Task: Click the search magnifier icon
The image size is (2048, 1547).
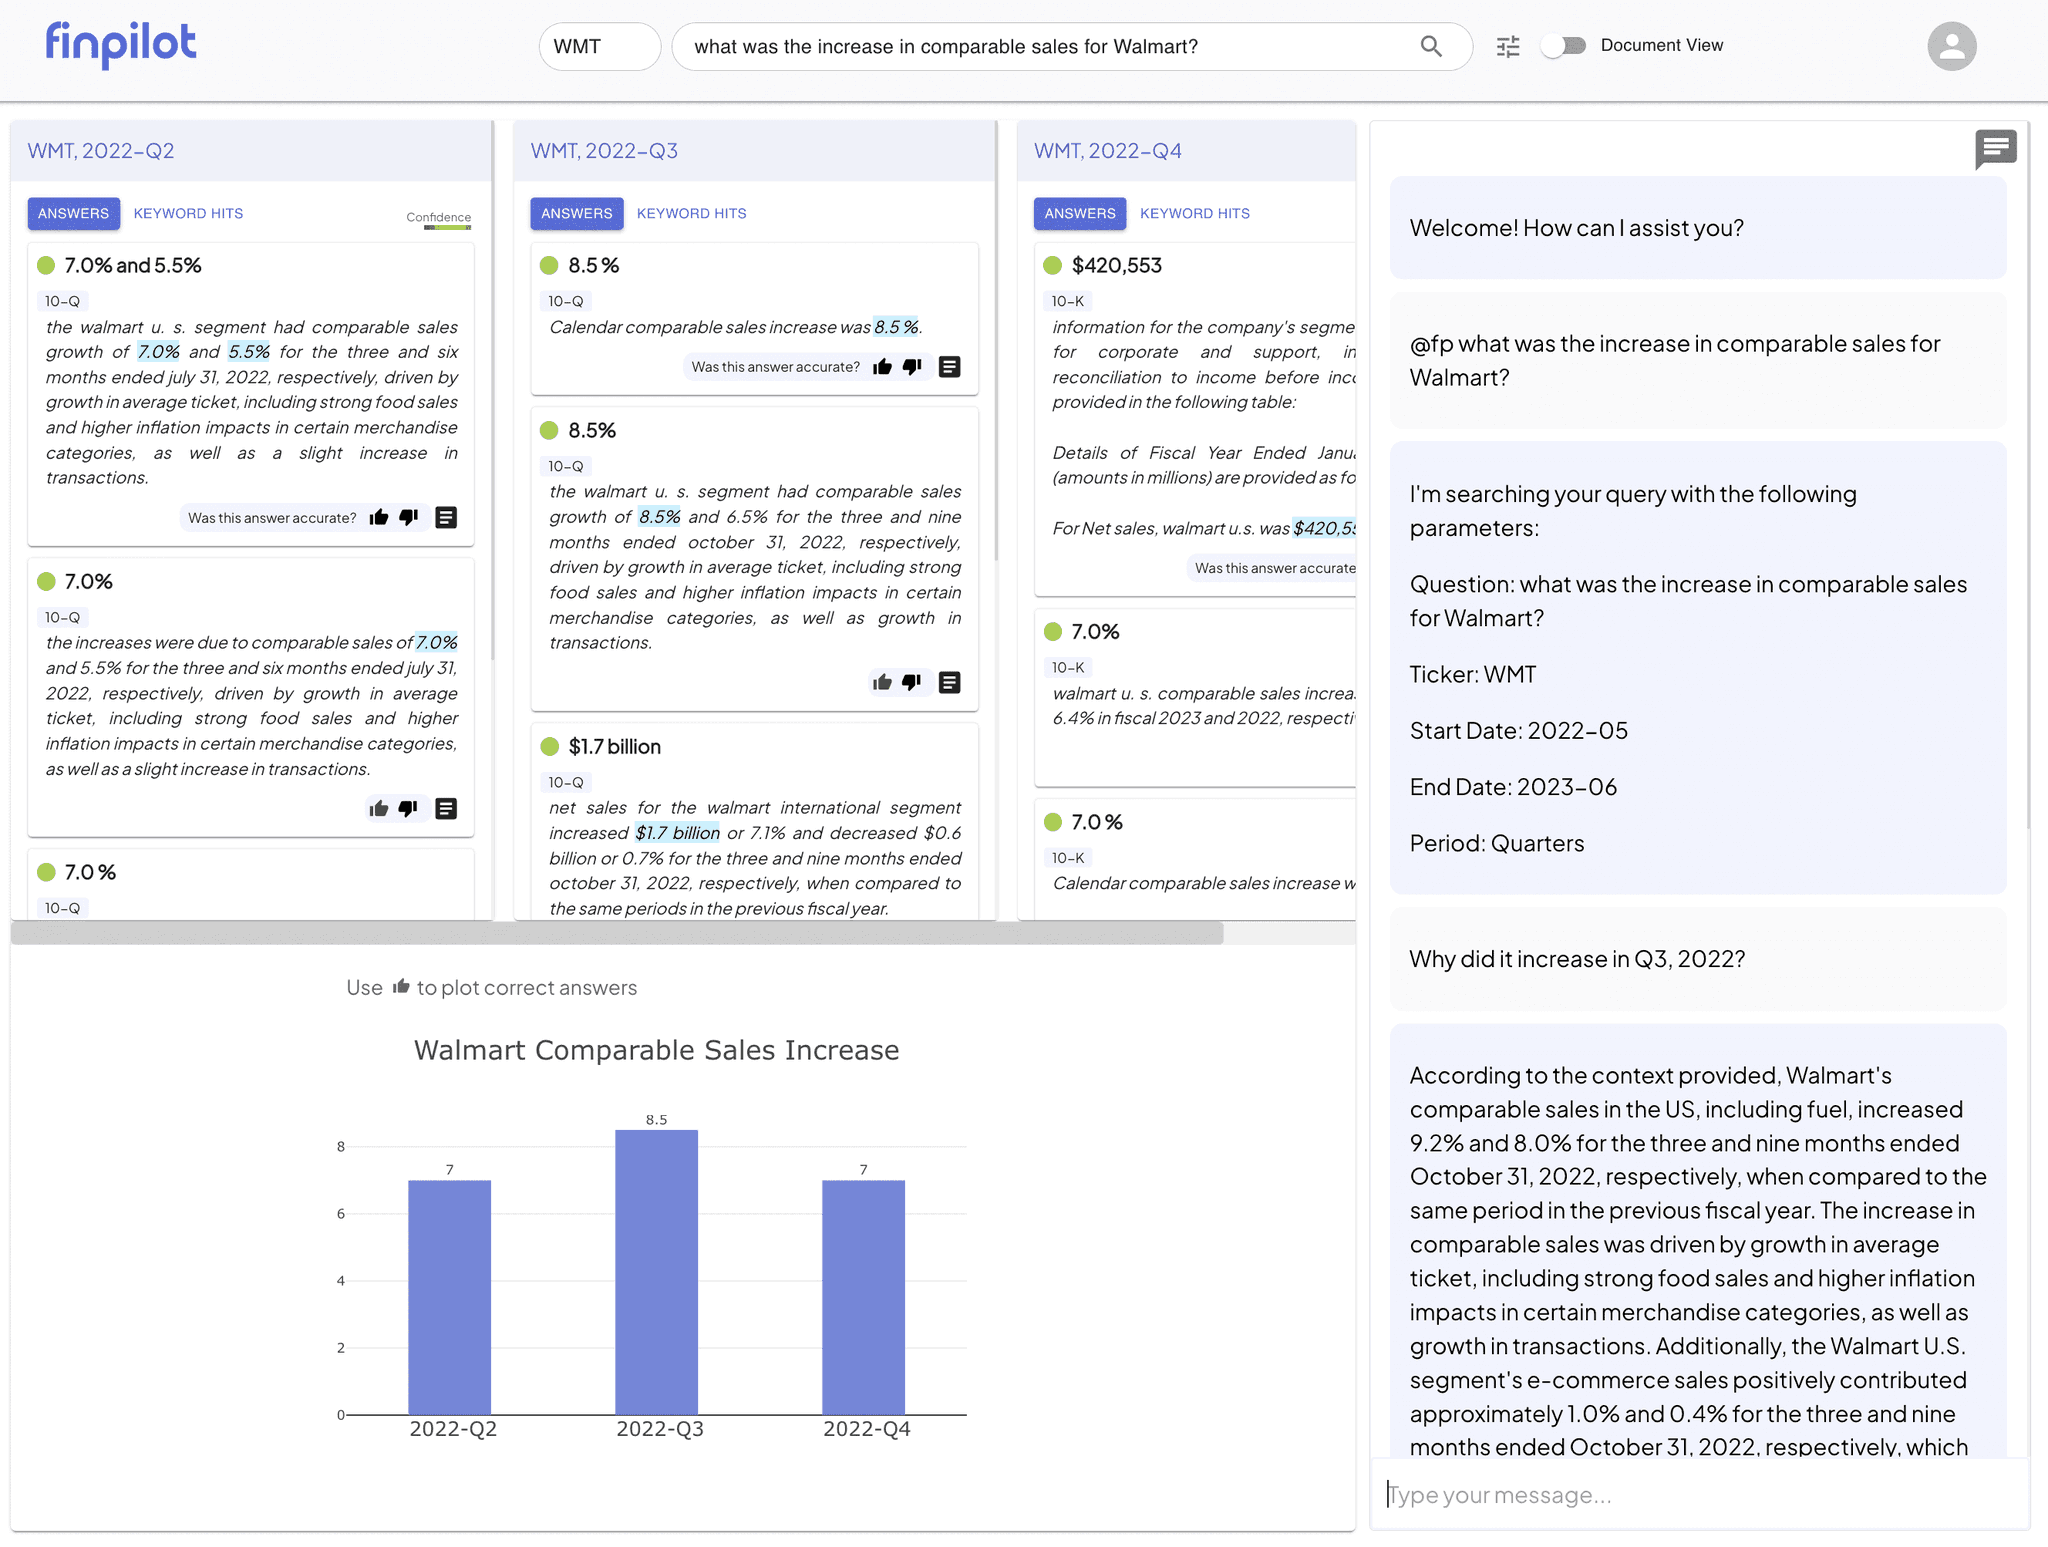Action: coord(1430,46)
